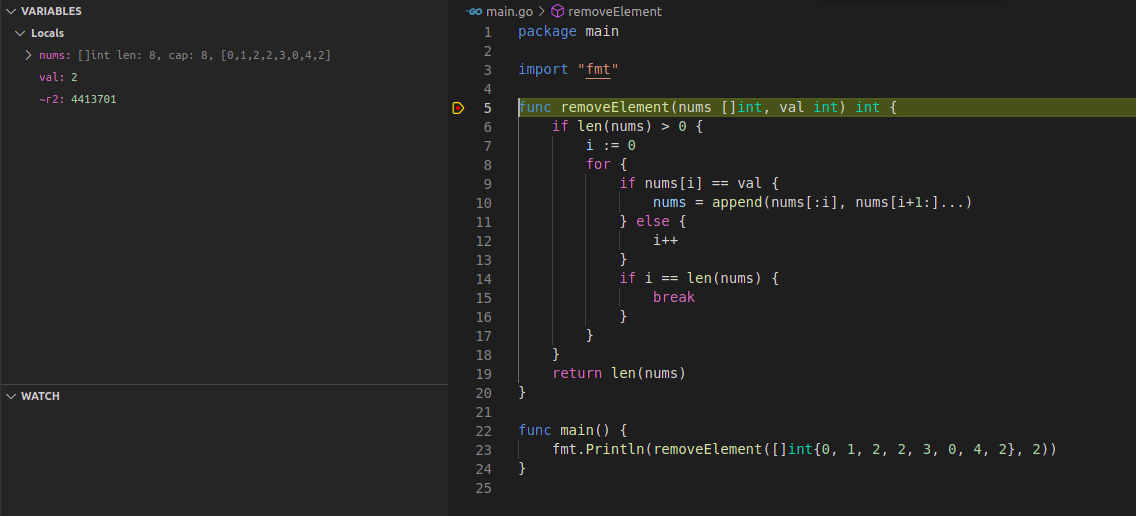
Task: Click the breakpoint marker on line 5
Action: [458, 108]
